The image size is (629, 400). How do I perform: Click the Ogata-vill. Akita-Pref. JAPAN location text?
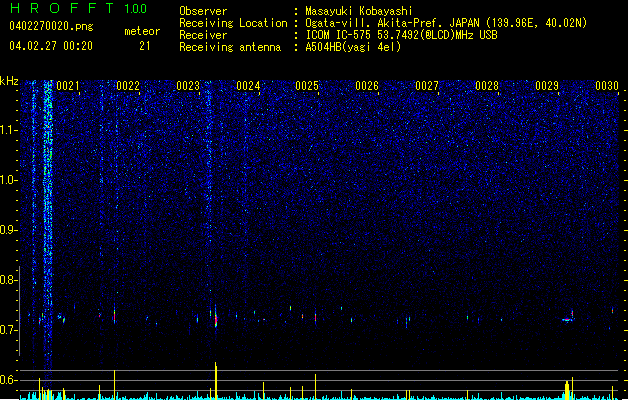(x=446, y=23)
